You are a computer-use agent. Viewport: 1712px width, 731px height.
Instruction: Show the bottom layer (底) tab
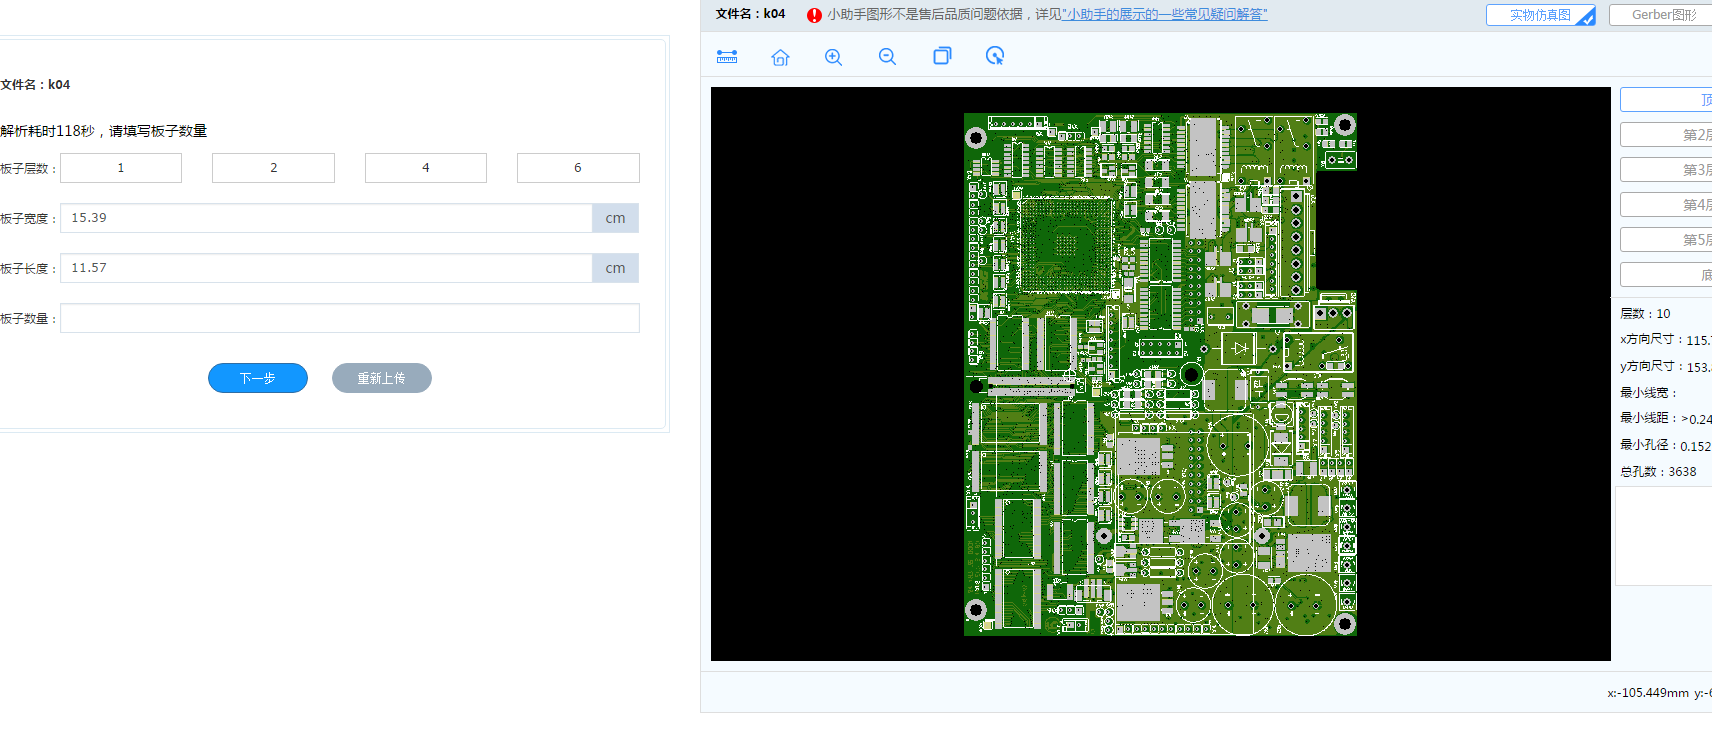tap(1666, 275)
